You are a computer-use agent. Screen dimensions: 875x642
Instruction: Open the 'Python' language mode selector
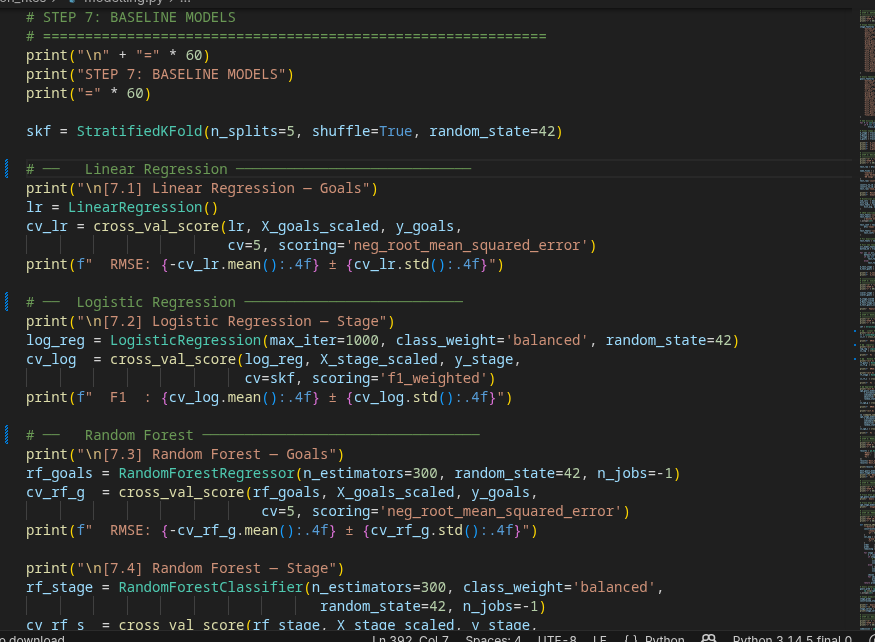[x=665, y=639]
